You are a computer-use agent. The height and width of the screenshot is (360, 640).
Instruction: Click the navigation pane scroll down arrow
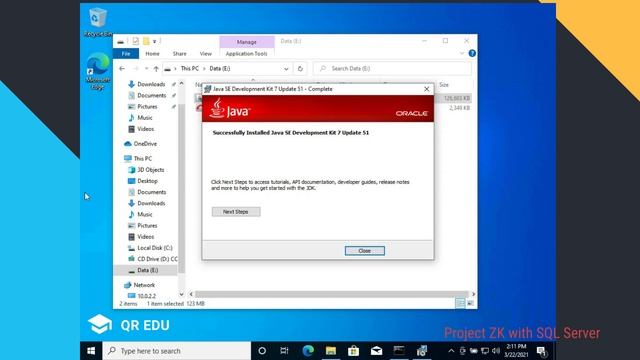tap(182, 294)
